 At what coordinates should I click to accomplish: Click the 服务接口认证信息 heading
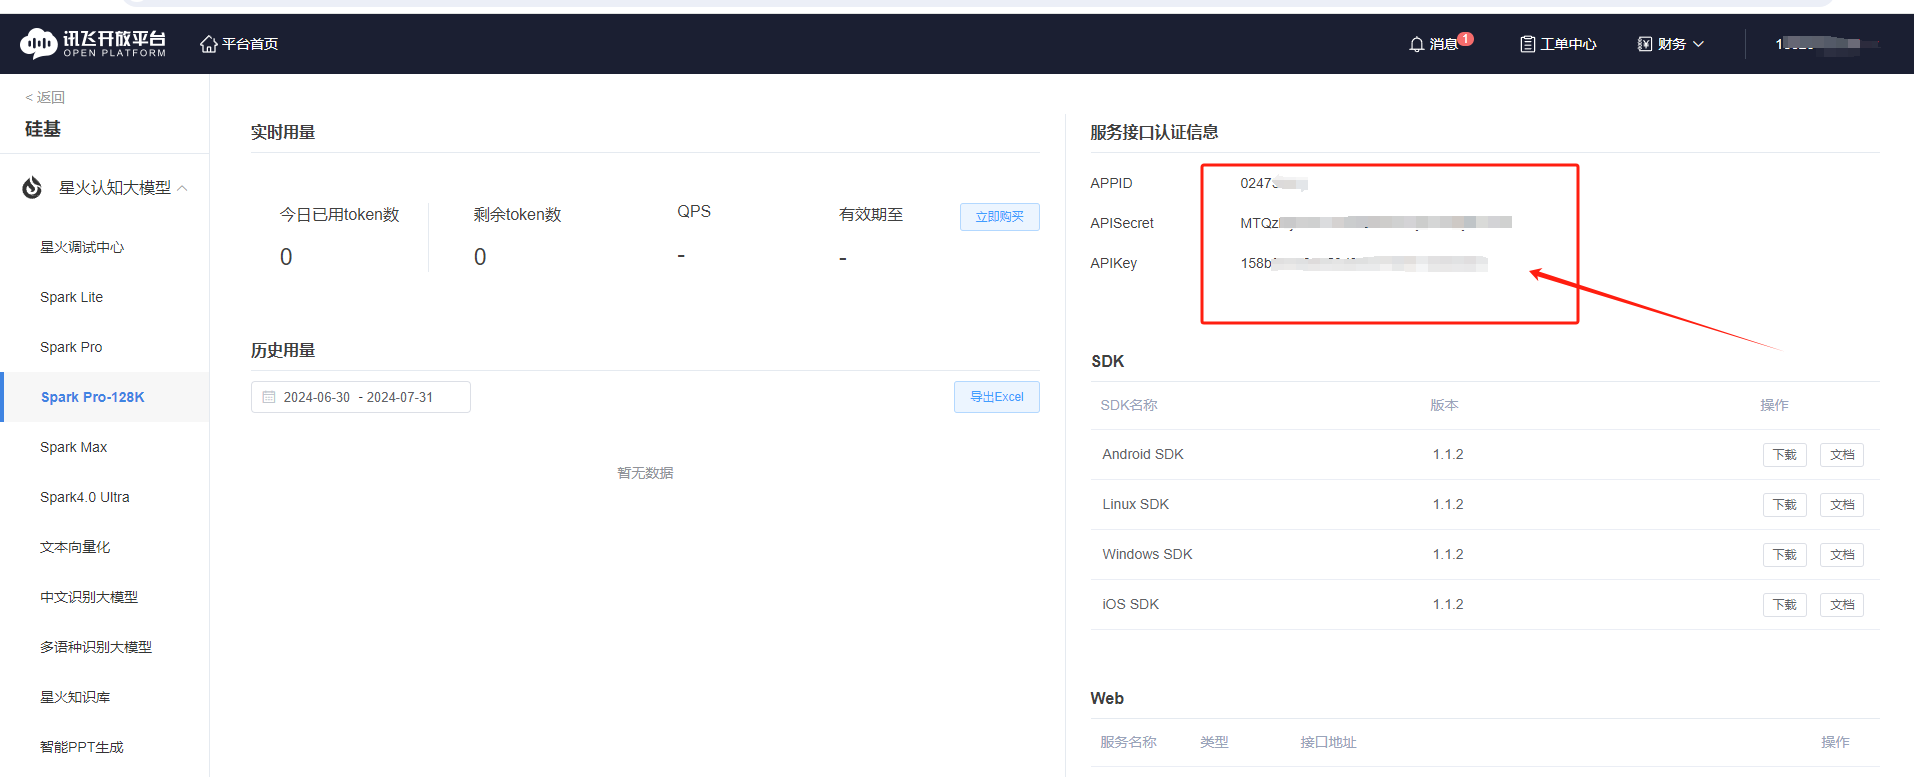coord(1154,132)
